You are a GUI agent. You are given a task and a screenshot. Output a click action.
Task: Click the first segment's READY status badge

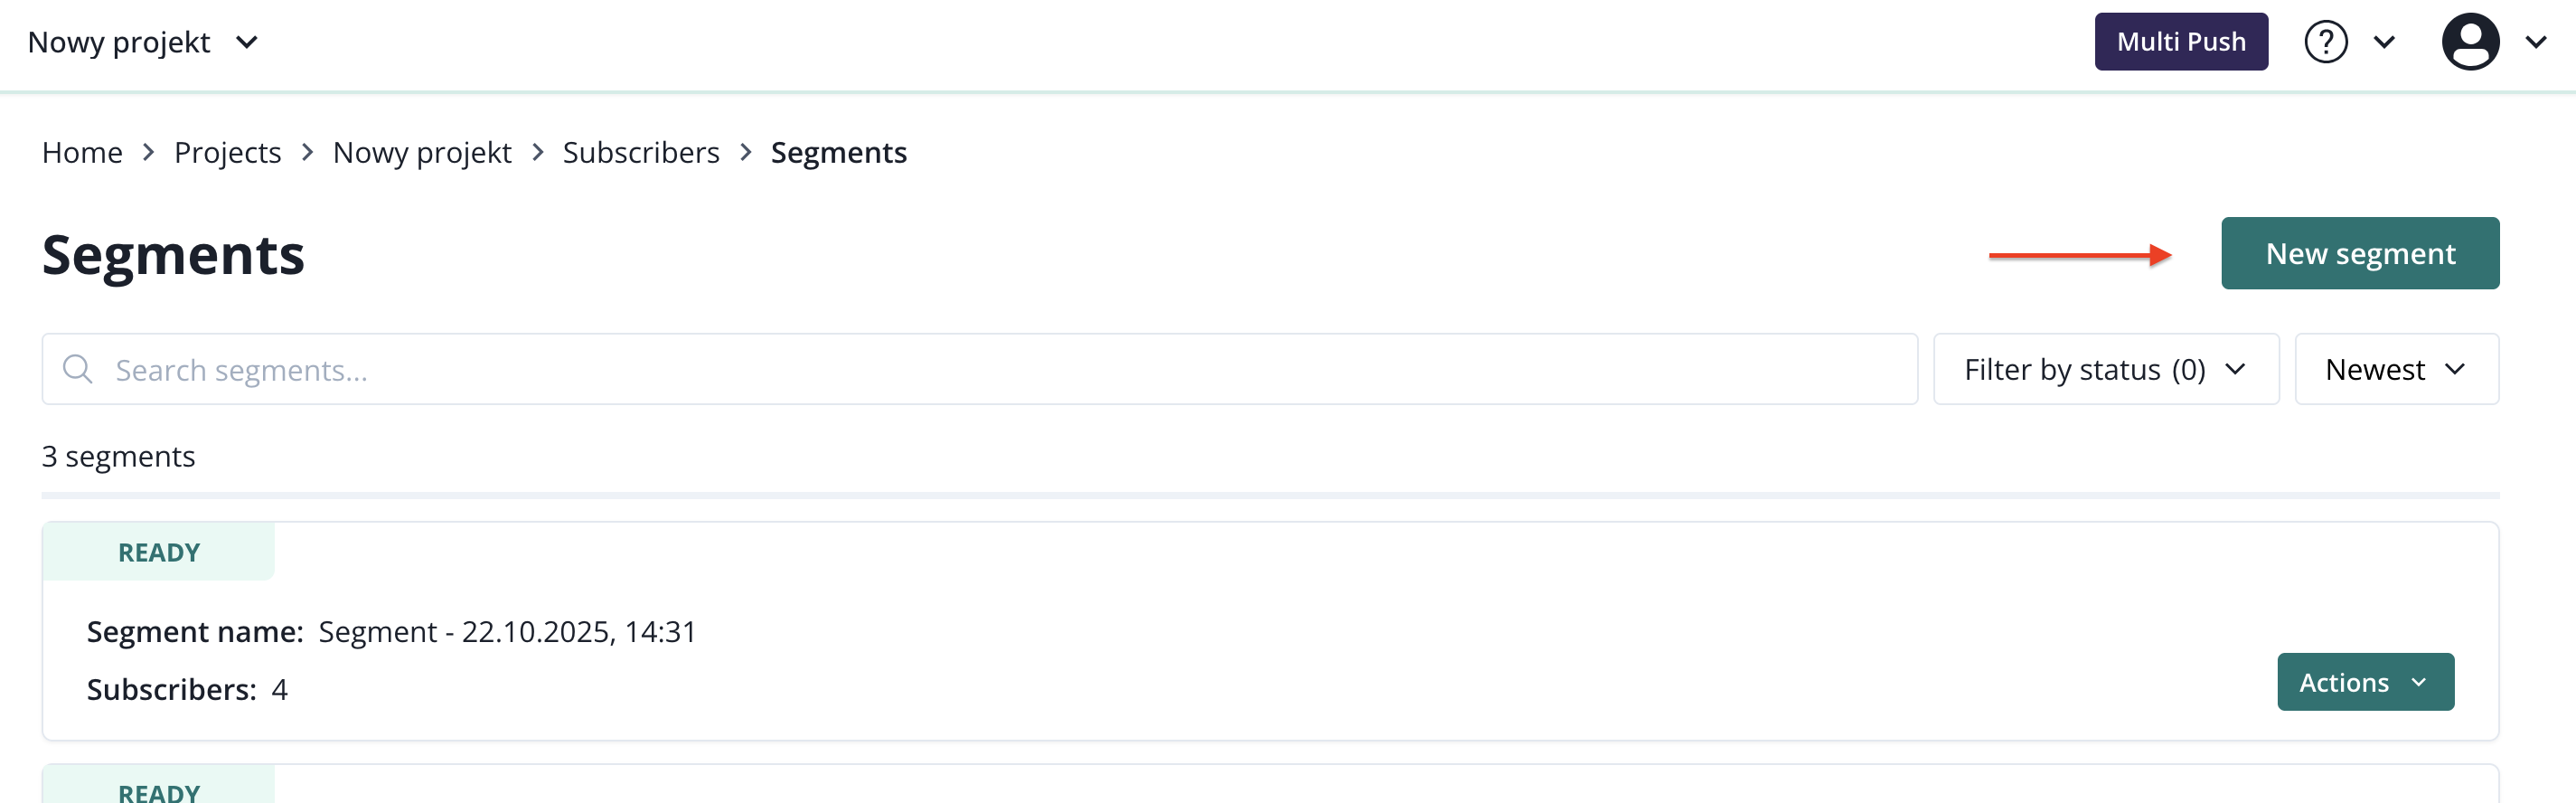point(158,552)
